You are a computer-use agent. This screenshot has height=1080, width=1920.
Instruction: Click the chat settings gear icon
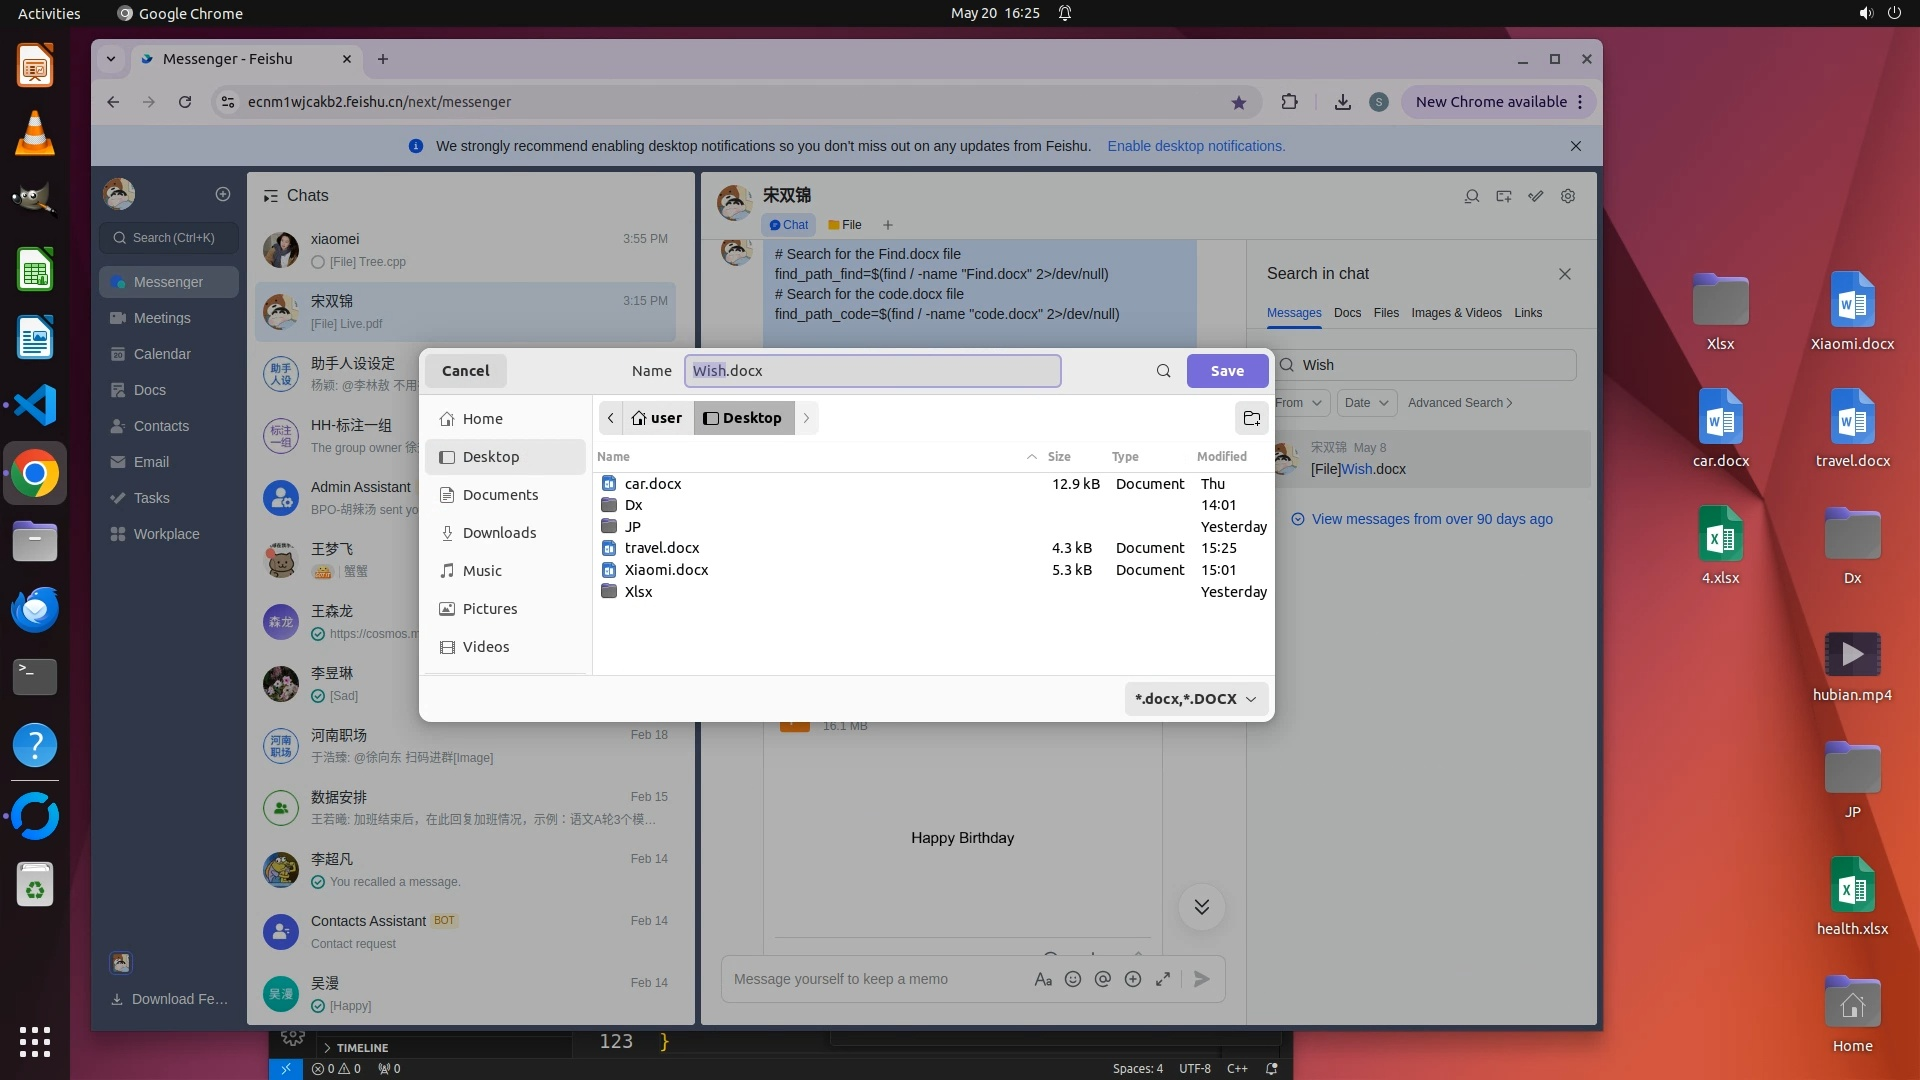1568,196
